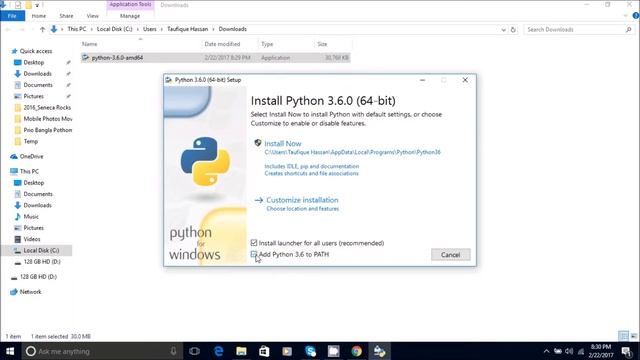Open Task View on taskbar

[x=195, y=351]
